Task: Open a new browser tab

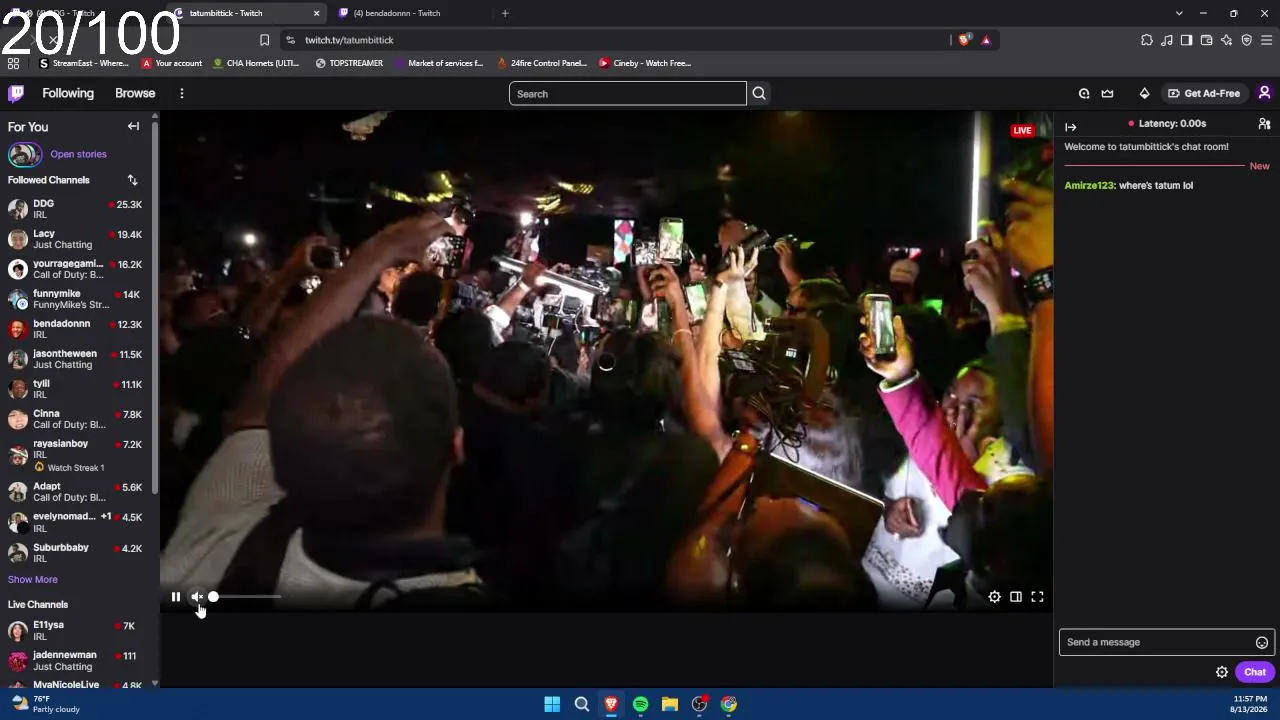Action: coord(505,13)
